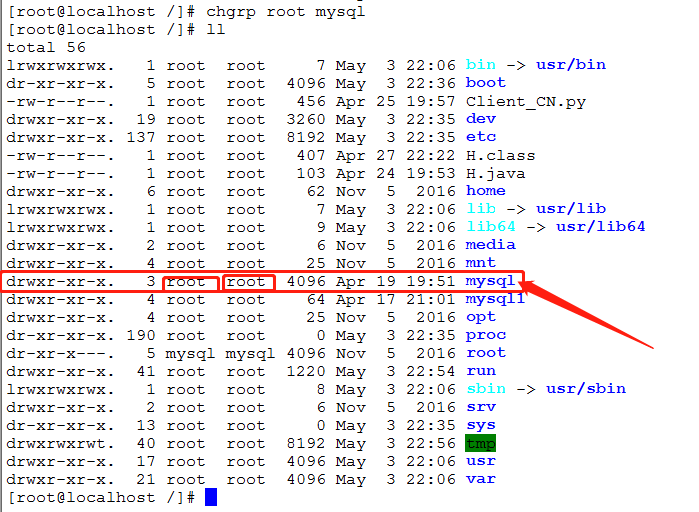The height and width of the screenshot is (512, 699).
Task: Click the 'run' directory name
Action: point(481,371)
